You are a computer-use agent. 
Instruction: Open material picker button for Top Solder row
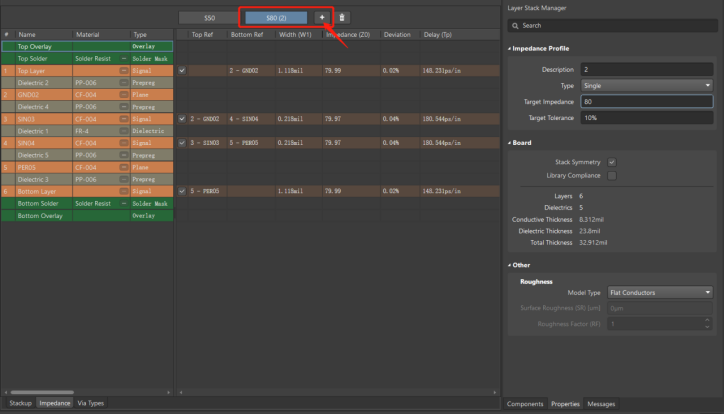[x=123, y=58]
